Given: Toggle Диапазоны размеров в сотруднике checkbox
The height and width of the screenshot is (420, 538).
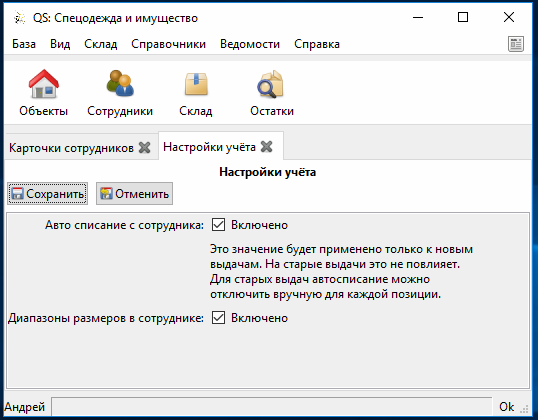Looking at the screenshot, I should click(x=218, y=318).
